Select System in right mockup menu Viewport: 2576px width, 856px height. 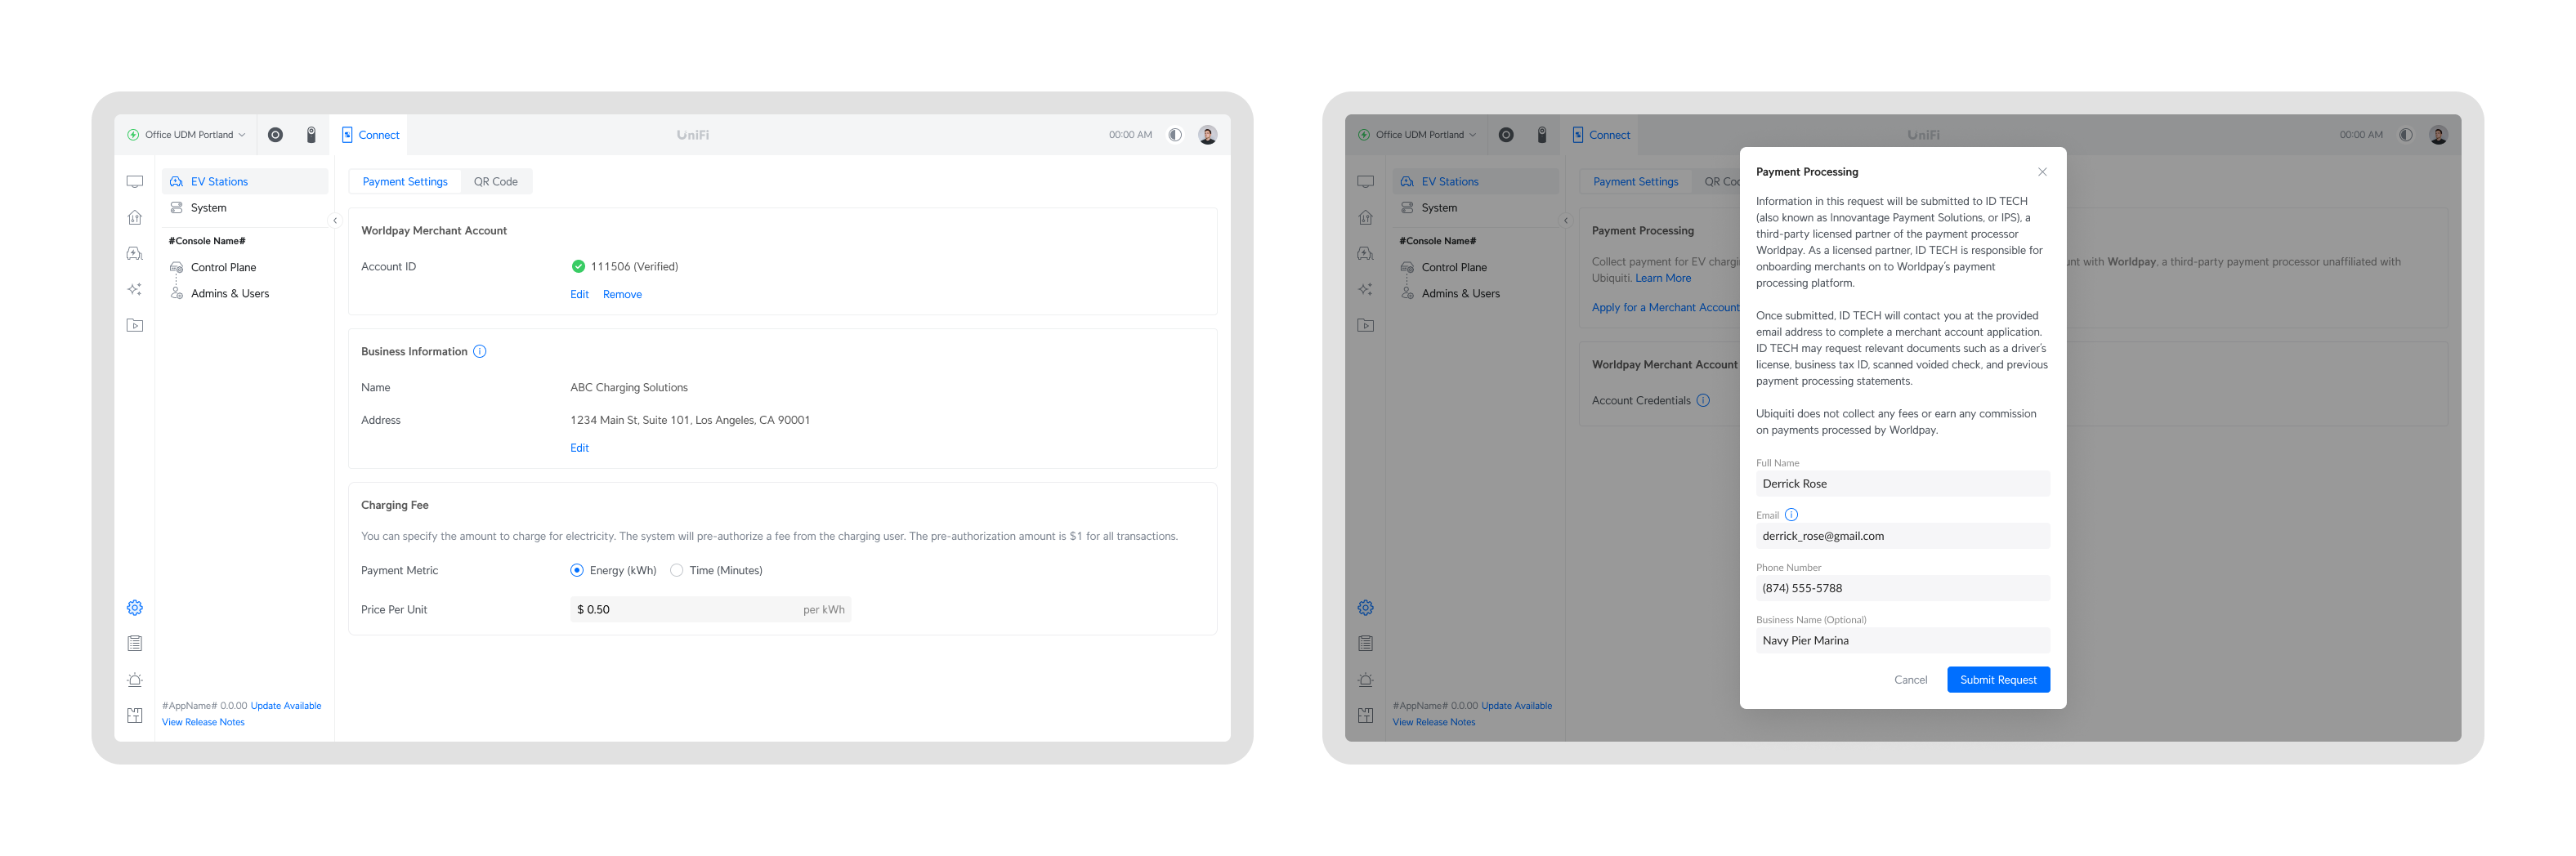click(1476, 208)
